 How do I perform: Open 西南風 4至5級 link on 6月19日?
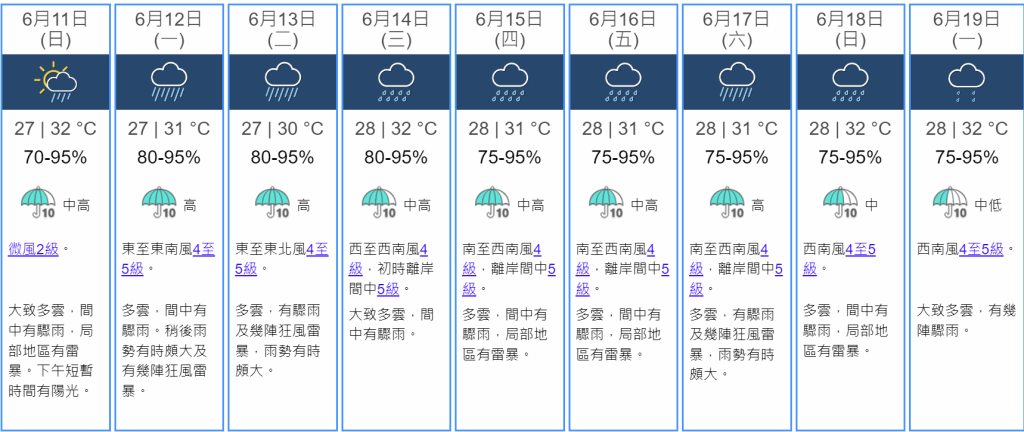pyautogui.click(x=980, y=249)
